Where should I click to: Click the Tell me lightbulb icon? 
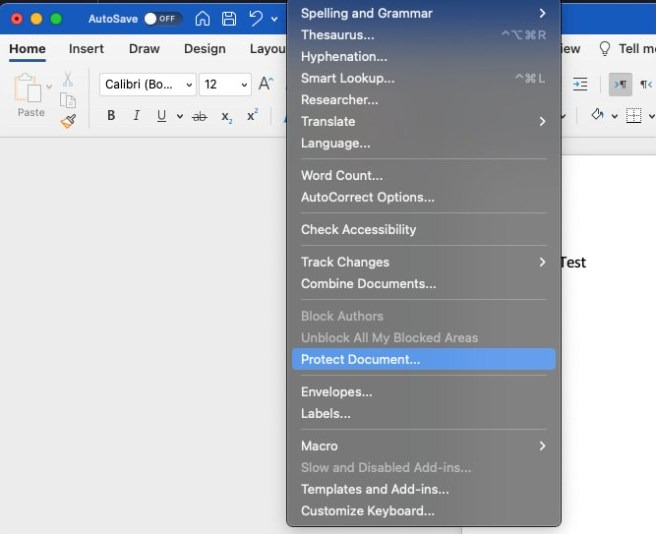click(x=605, y=49)
